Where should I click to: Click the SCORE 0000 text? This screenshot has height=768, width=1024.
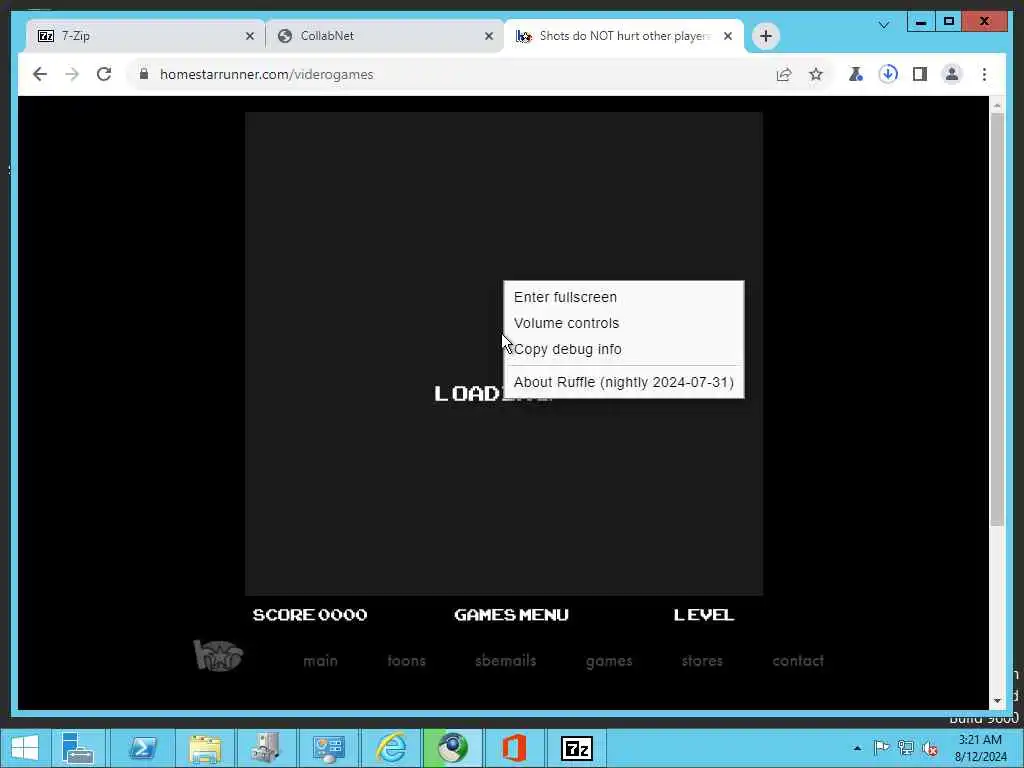pos(310,615)
